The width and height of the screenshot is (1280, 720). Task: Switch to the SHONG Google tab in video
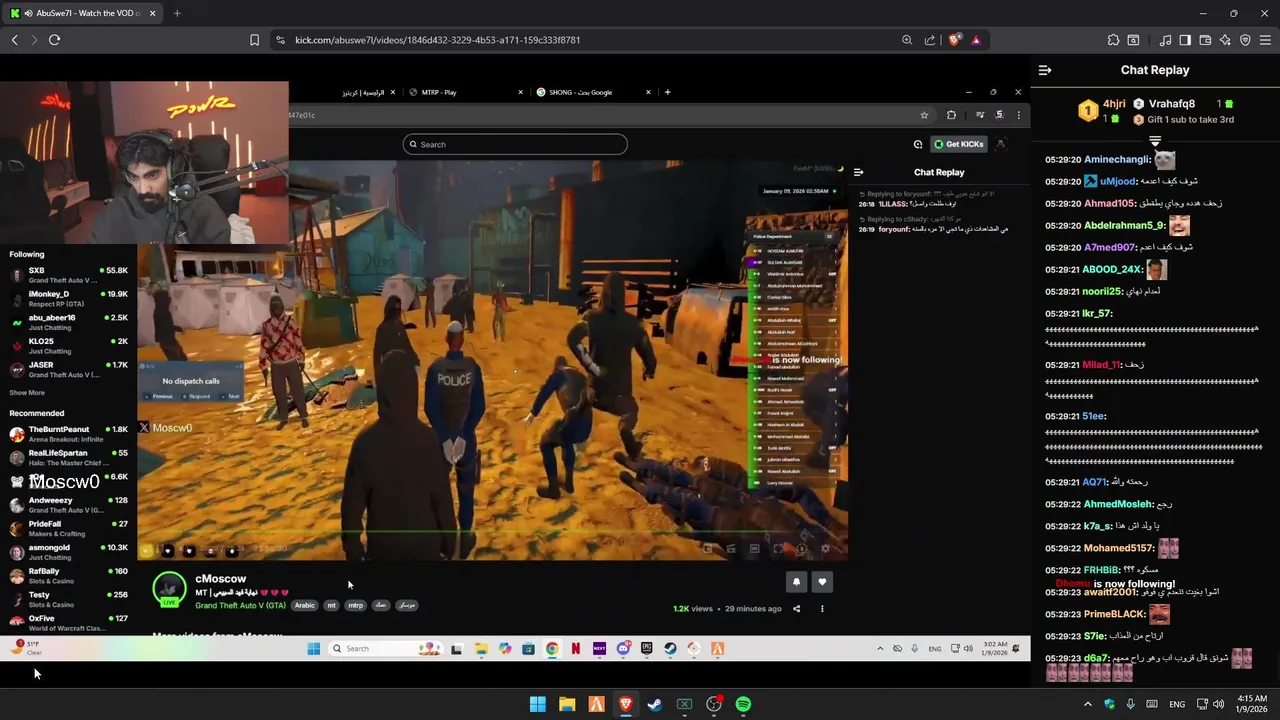[x=593, y=92]
